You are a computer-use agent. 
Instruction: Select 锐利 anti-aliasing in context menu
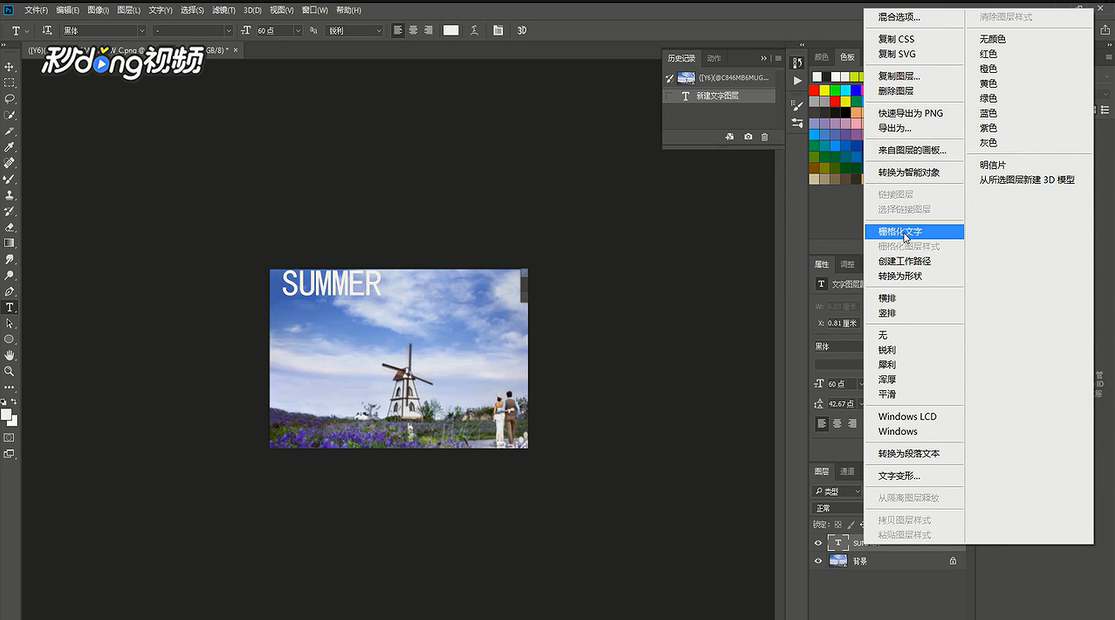[x=887, y=350]
